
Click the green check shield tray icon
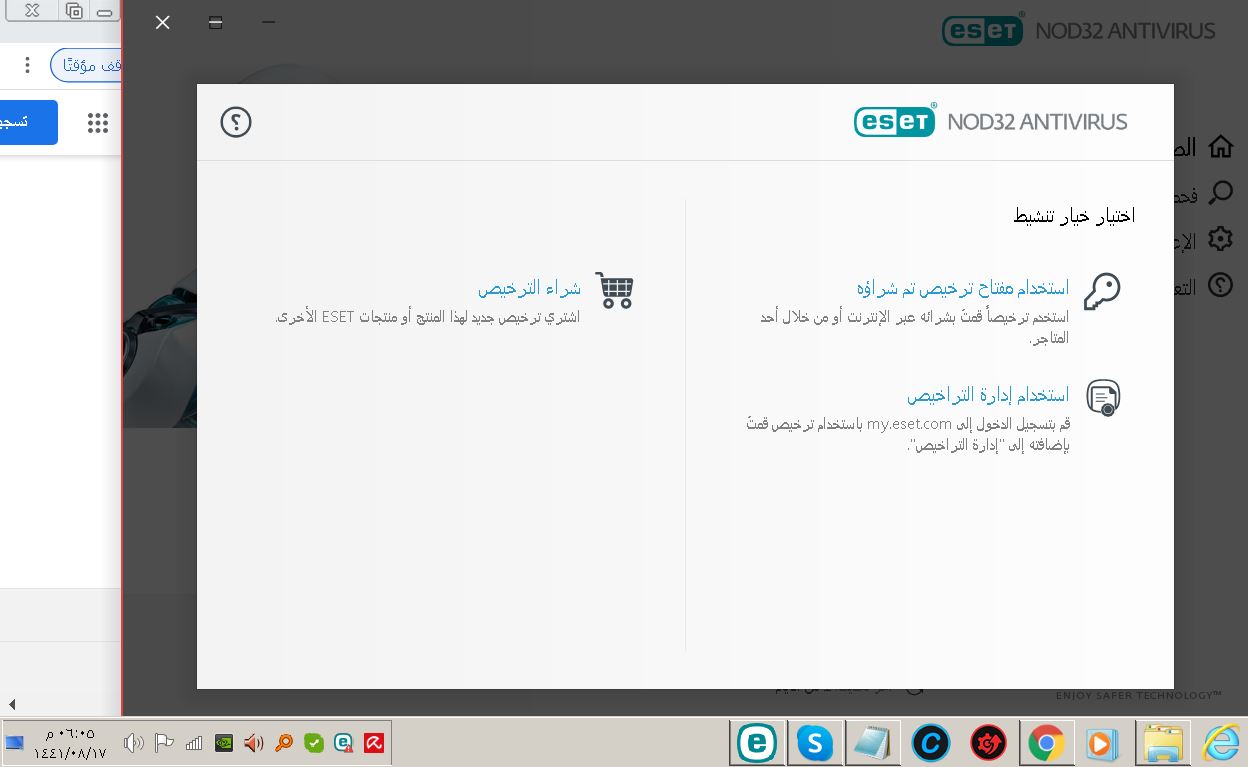tap(314, 743)
